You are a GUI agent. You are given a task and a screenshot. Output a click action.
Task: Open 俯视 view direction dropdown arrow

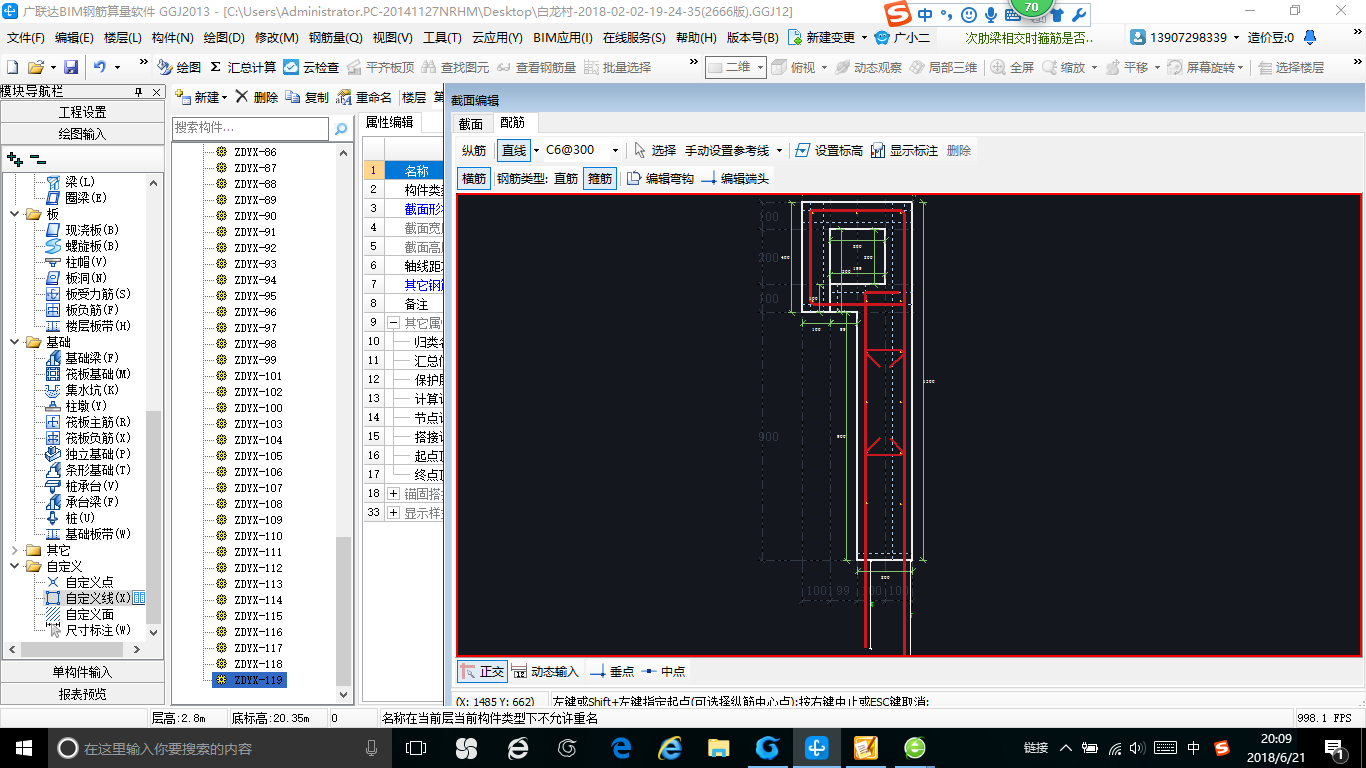coord(824,67)
